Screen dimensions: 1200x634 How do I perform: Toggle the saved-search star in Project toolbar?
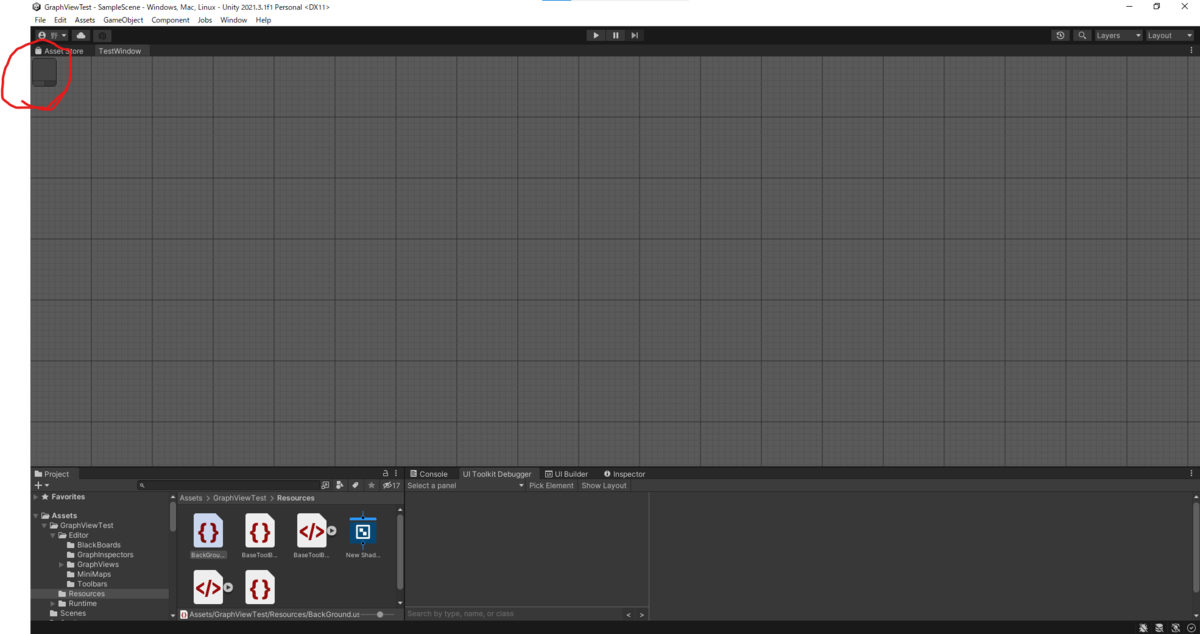(x=370, y=485)
